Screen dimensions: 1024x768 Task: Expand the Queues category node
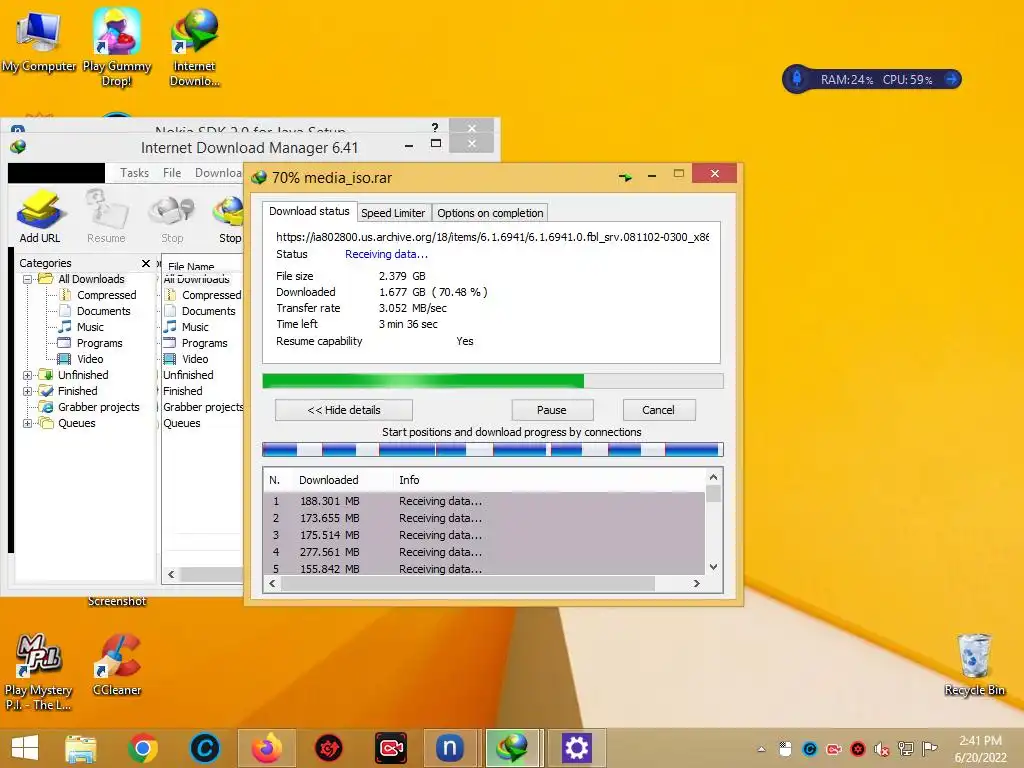[x=27, y=423]
